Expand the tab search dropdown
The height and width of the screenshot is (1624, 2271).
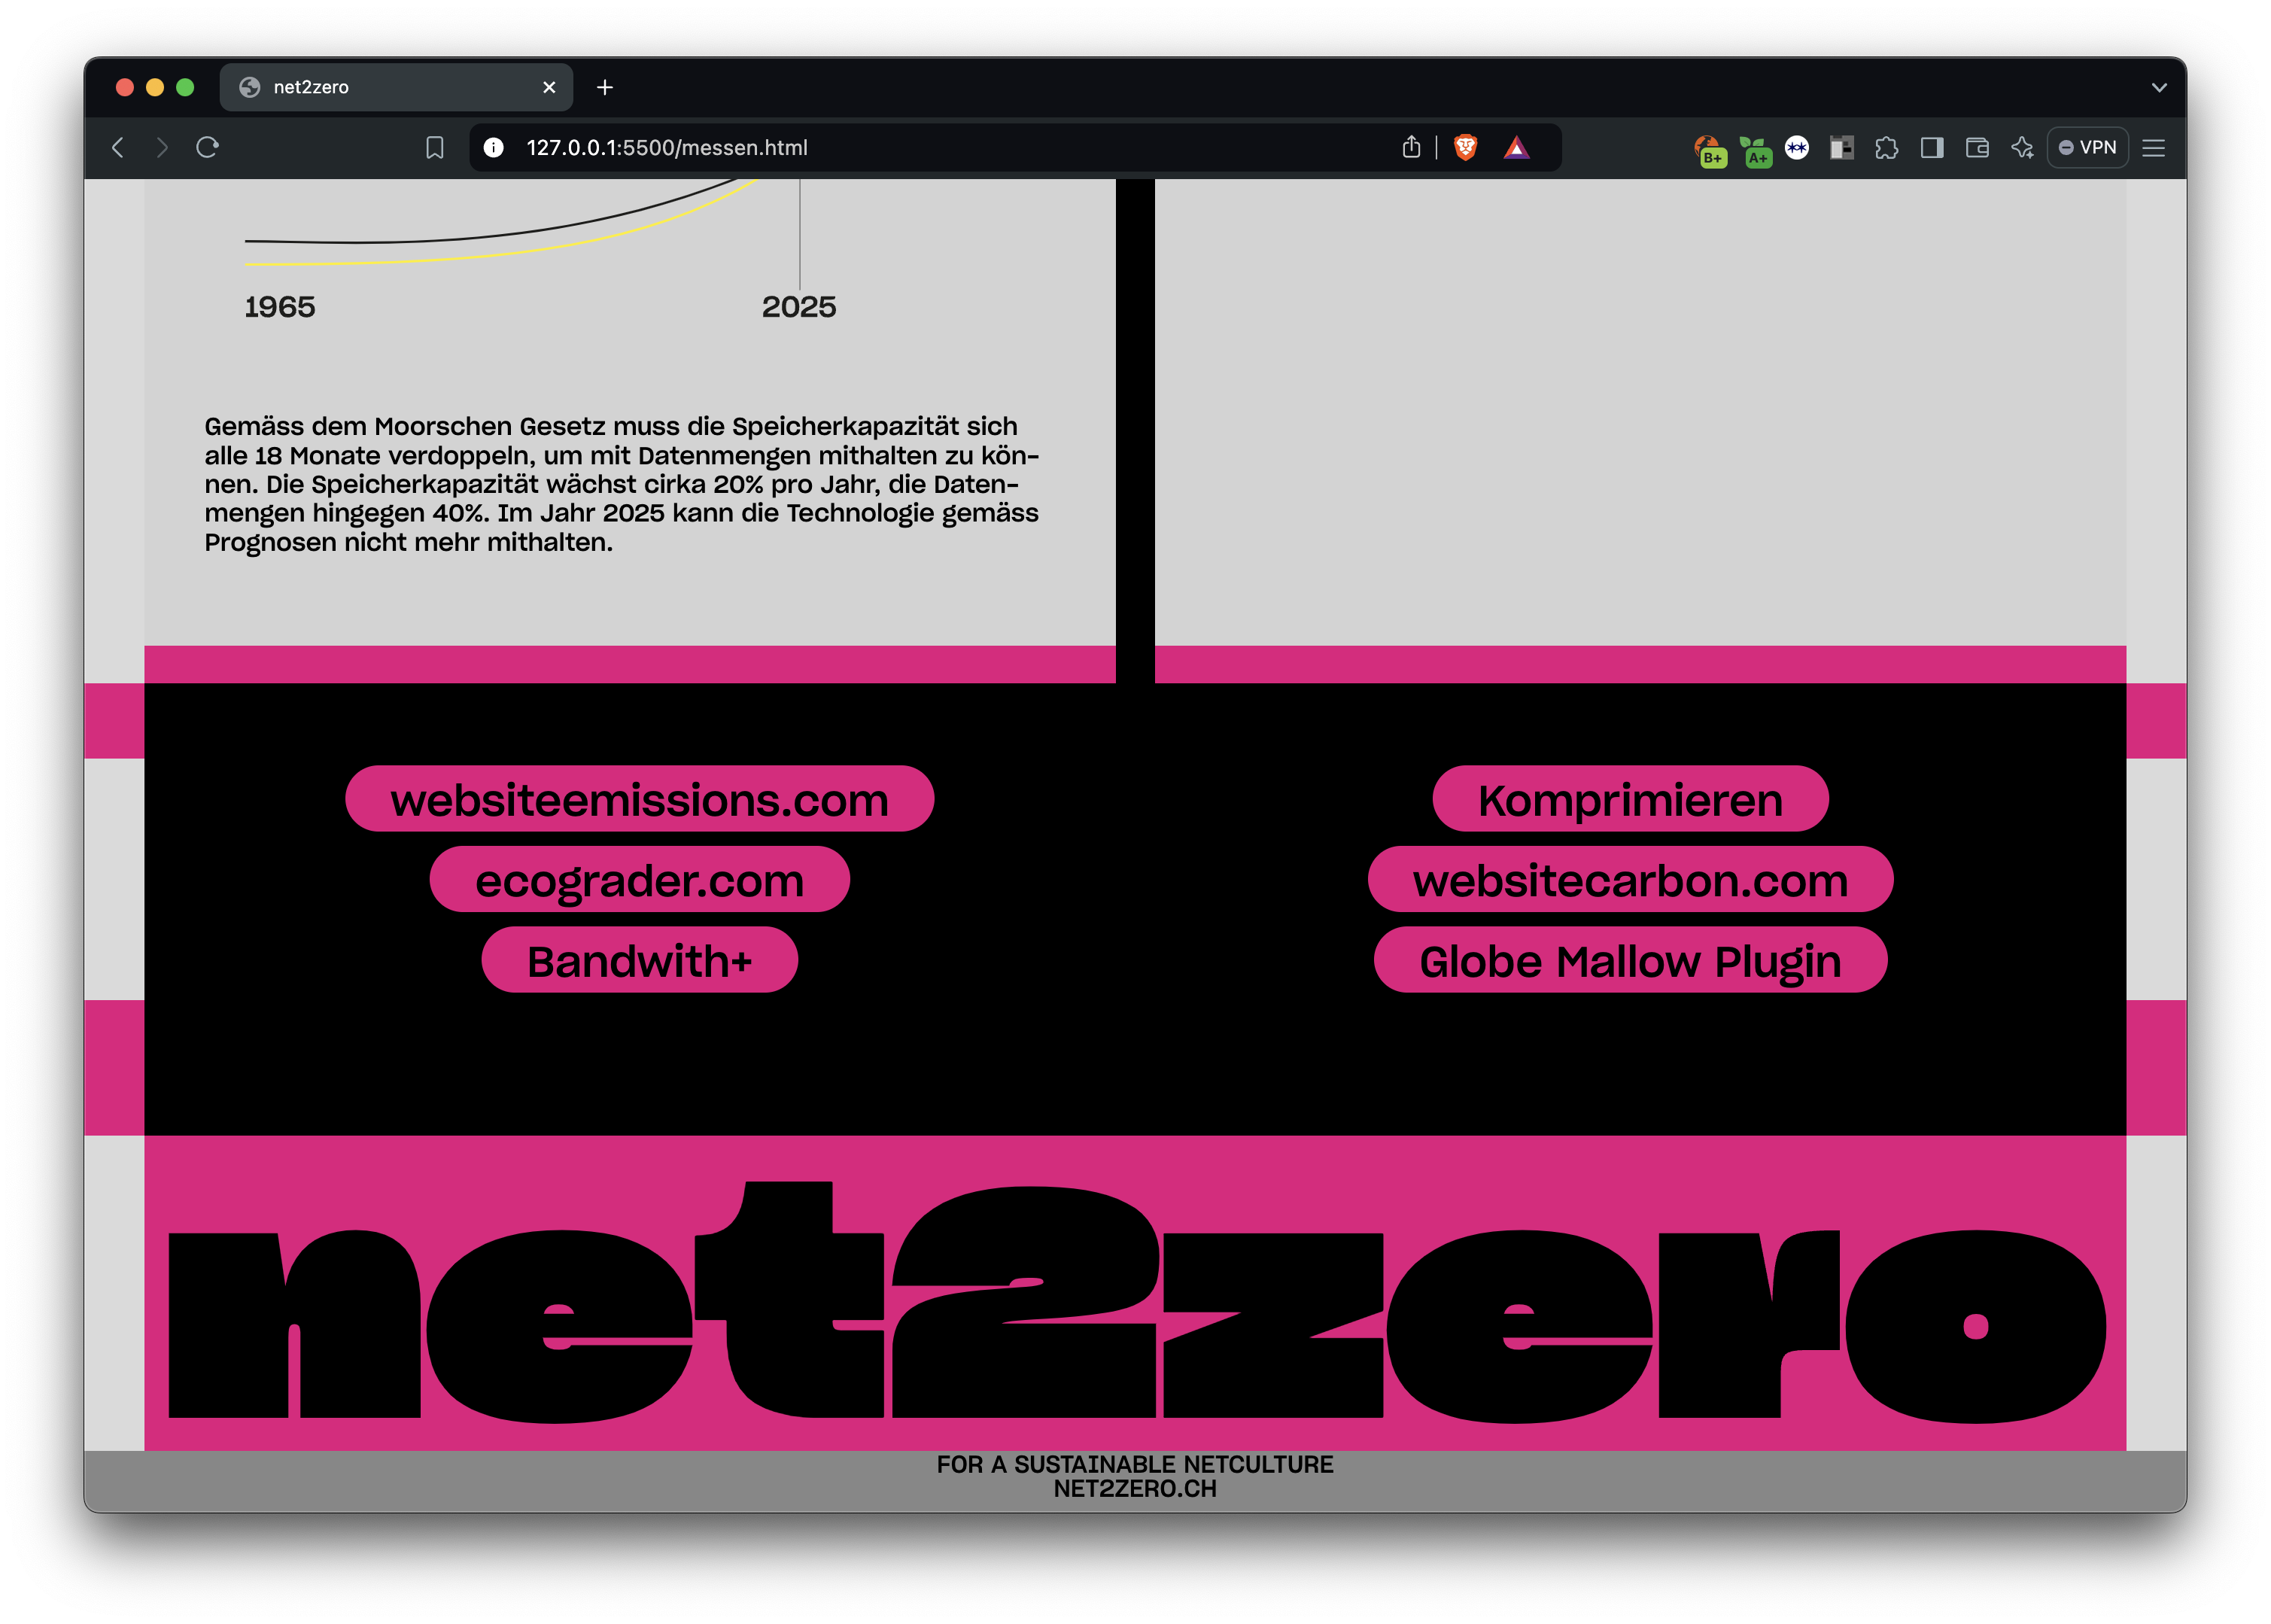[2159, 88]
